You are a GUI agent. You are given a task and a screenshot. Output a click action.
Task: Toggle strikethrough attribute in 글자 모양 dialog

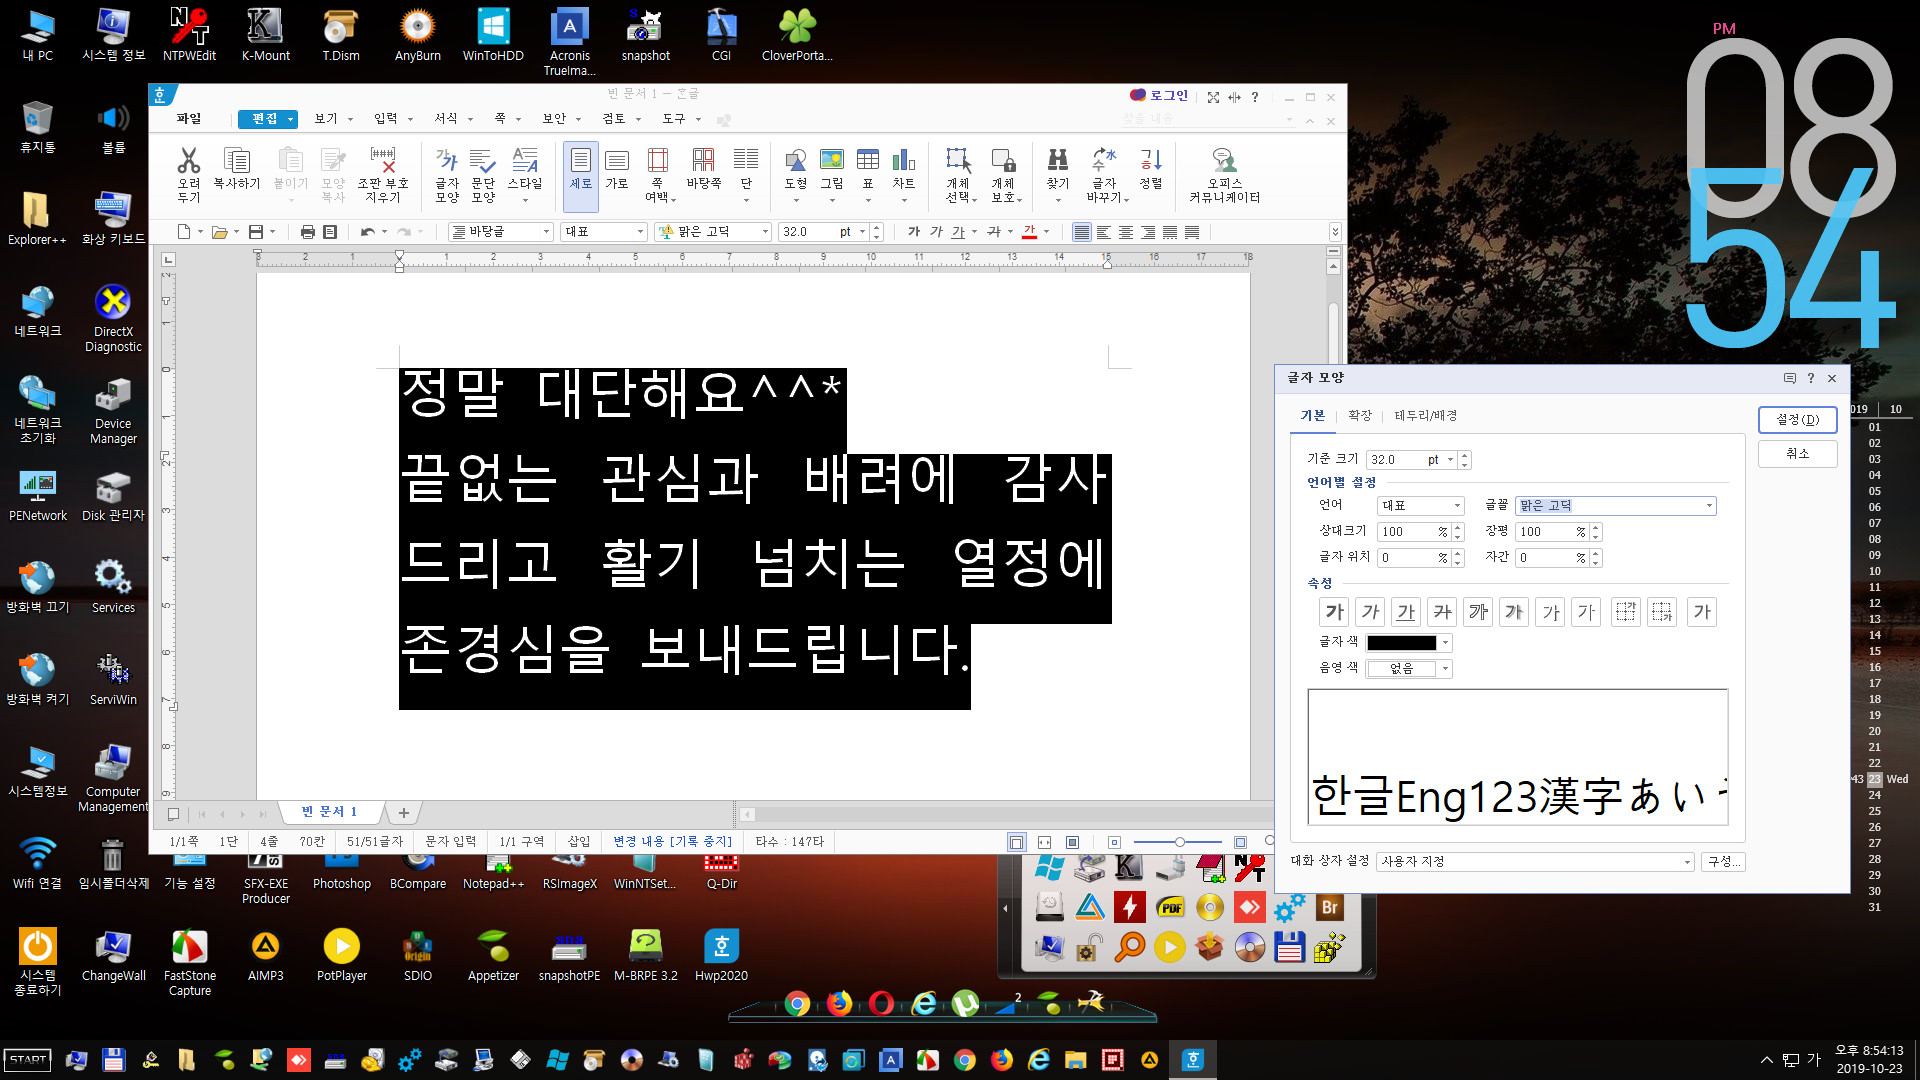(1442, 612)
